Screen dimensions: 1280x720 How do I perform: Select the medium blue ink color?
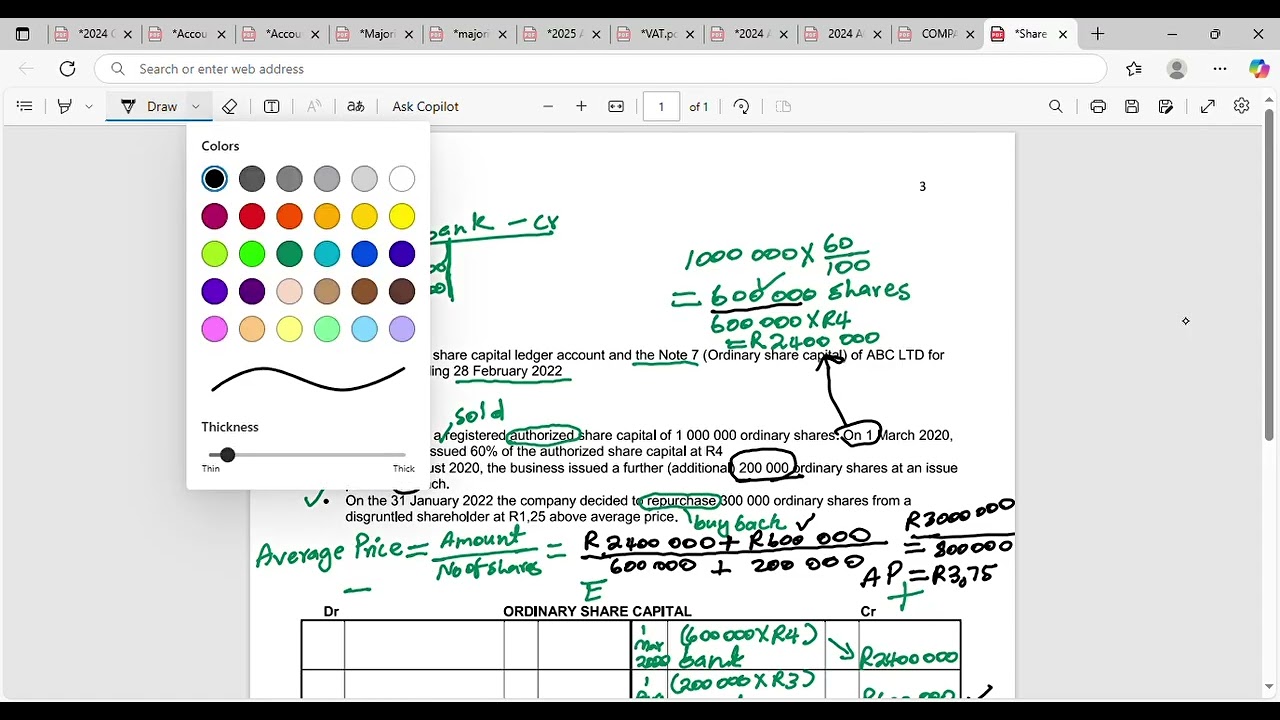click(364, 254)
